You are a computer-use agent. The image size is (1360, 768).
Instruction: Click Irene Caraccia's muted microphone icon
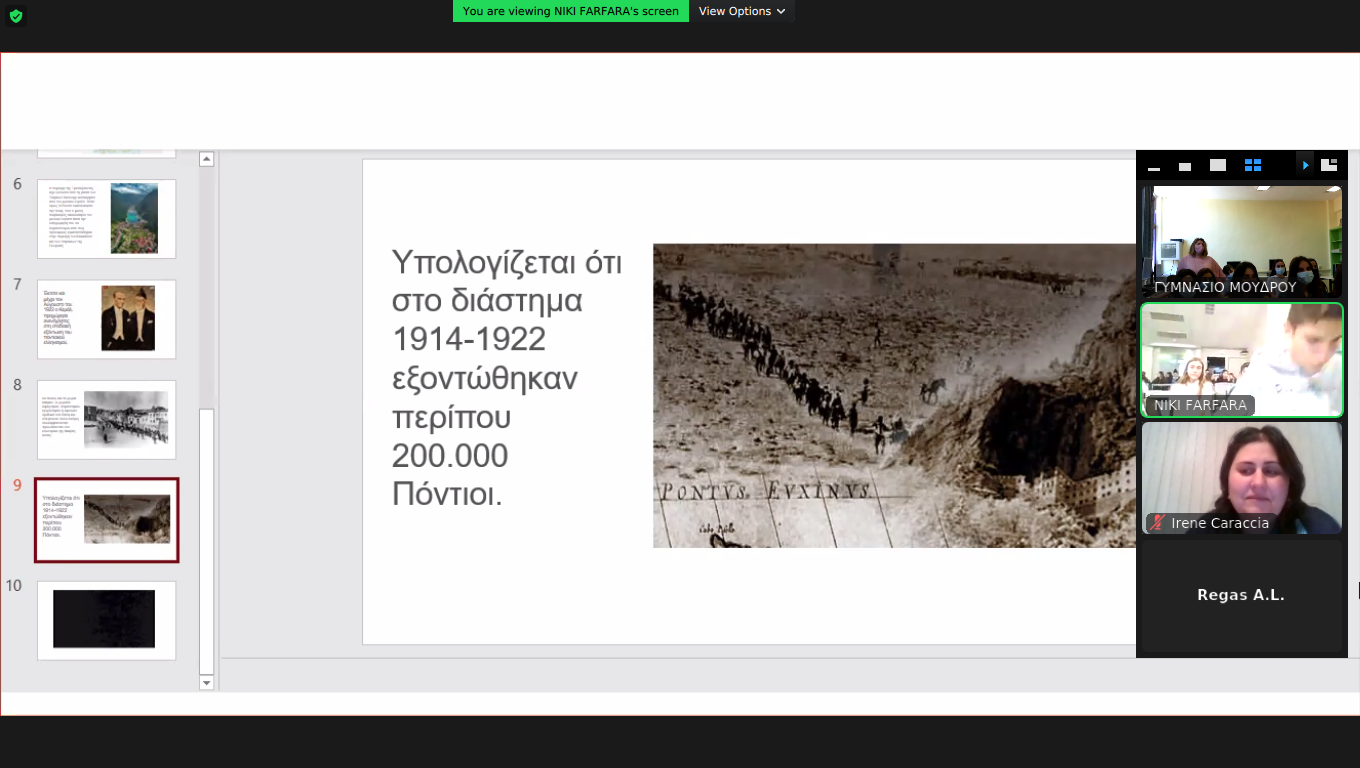point(1158,523)
